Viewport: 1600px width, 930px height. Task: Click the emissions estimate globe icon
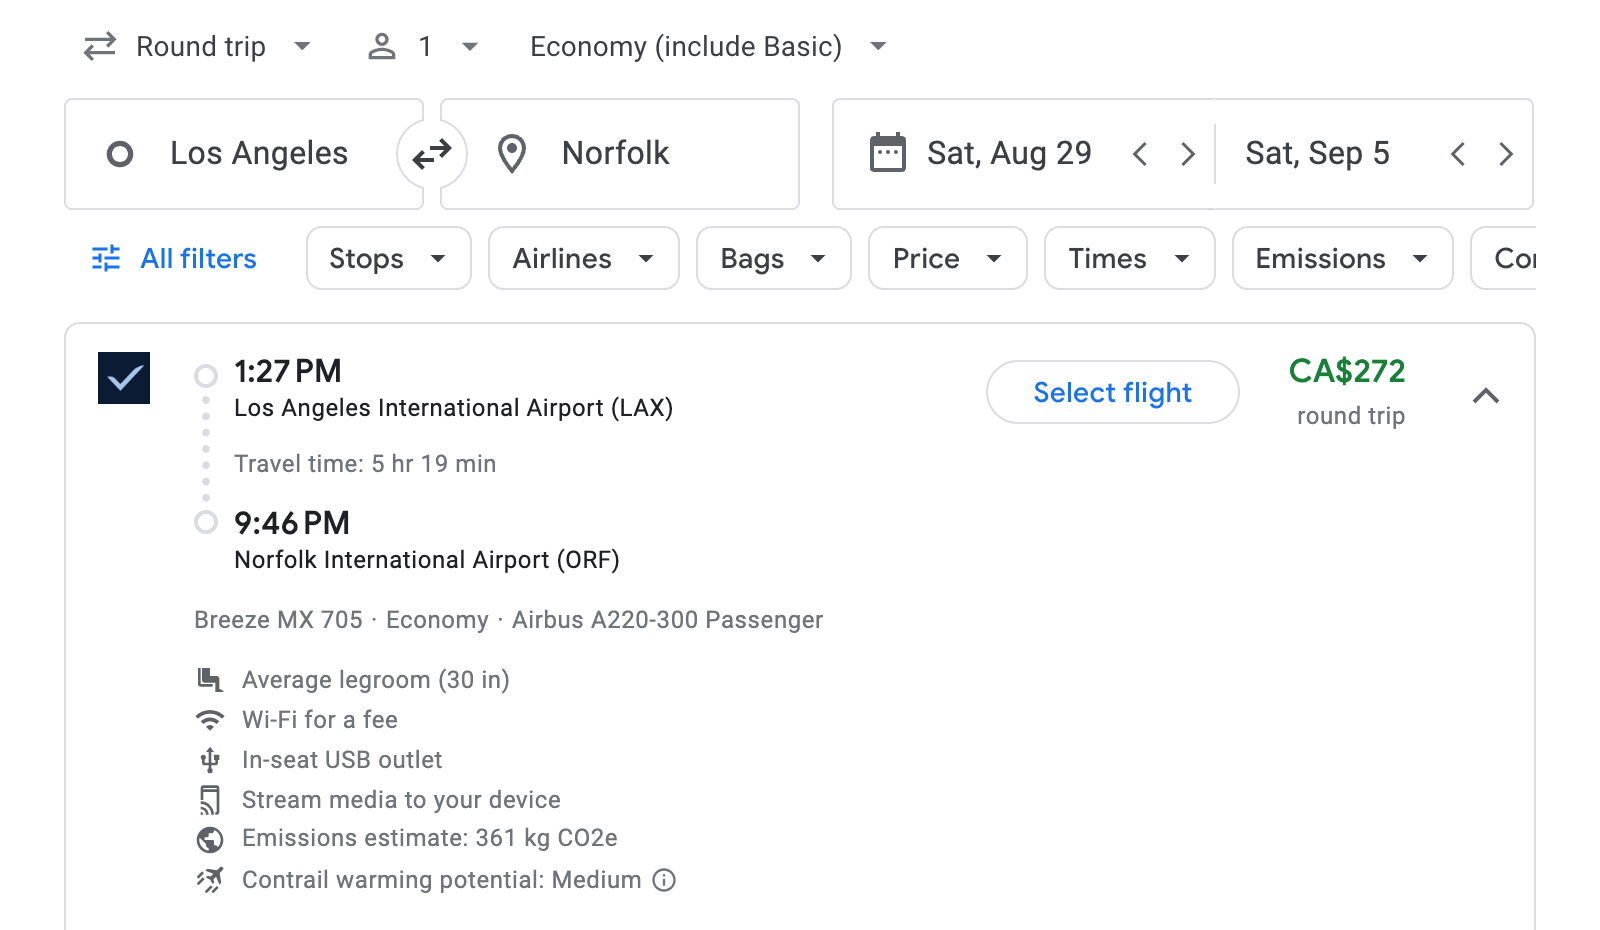210,839
